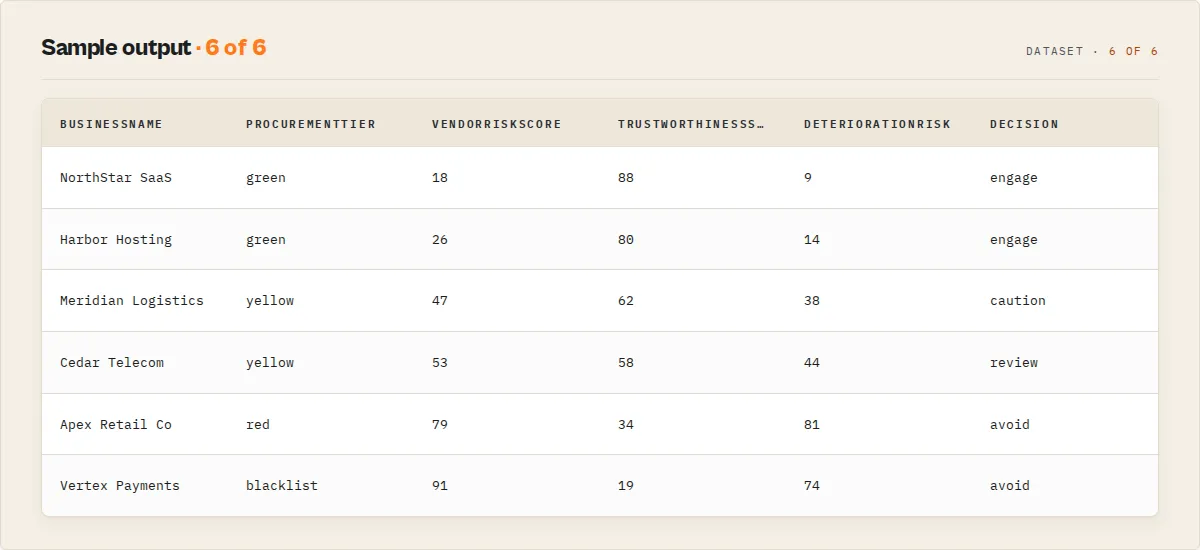Click the green tier for Harbor Hosting
Screen dimensions: 1200x550
coord(266,240)
